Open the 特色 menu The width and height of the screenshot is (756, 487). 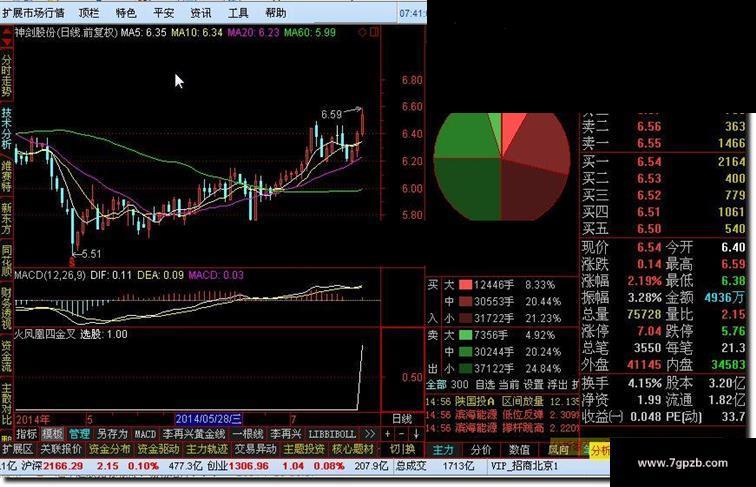126,13
